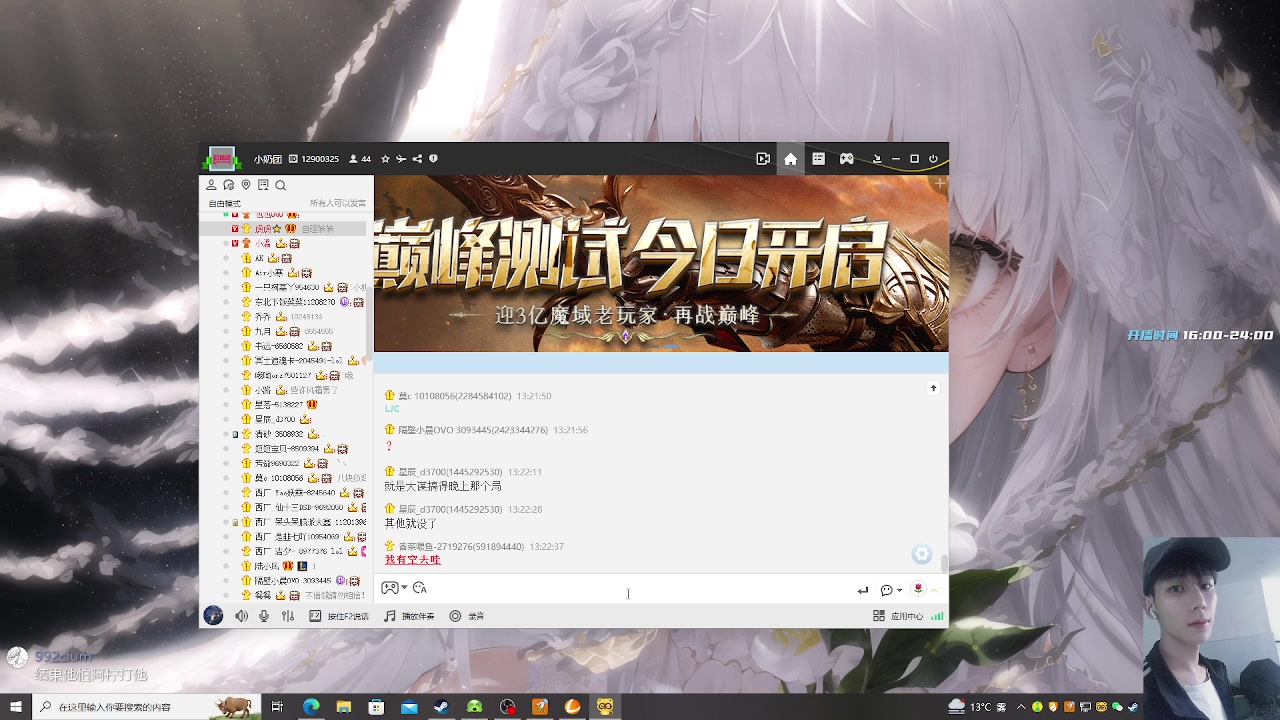Click the microphone icon on the bottom toolbar
The image size is (1280, 720).
pos(263,616)
